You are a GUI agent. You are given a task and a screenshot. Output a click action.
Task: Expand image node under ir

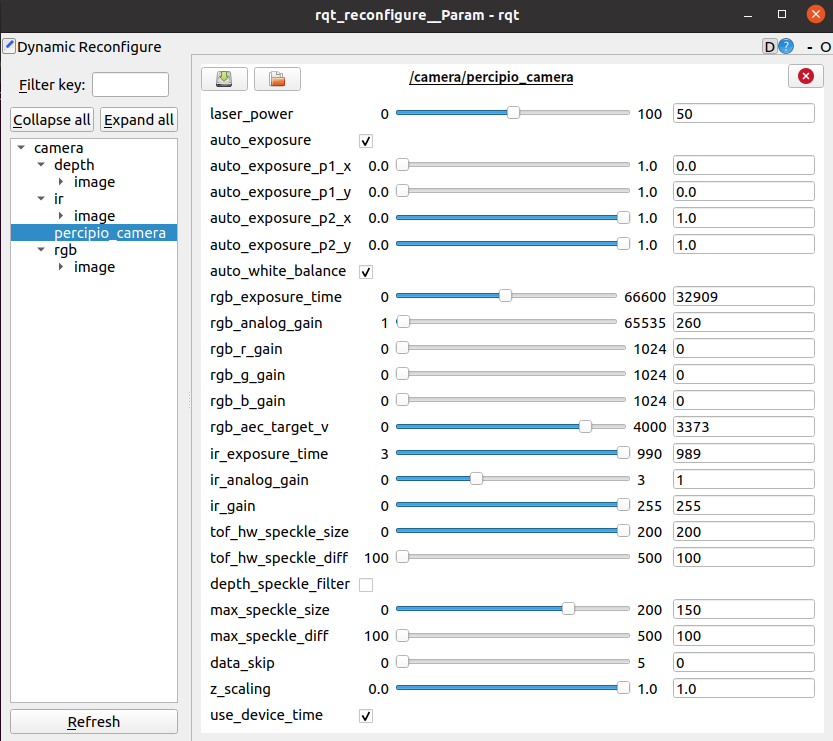coord(61,216)
